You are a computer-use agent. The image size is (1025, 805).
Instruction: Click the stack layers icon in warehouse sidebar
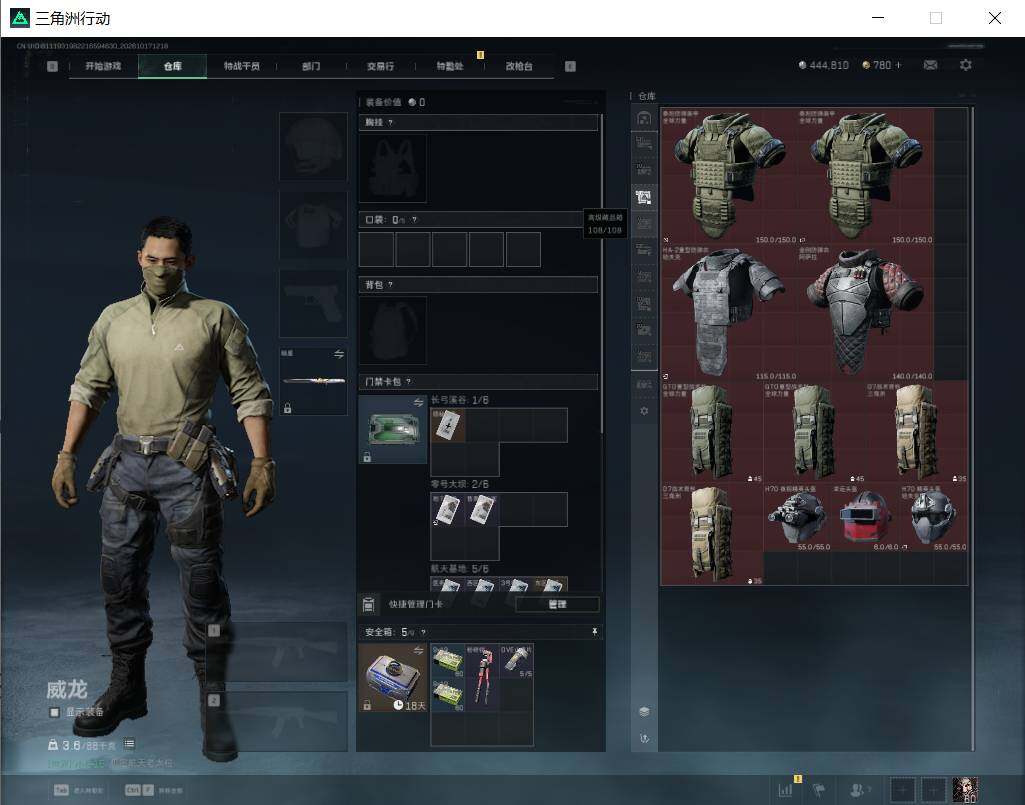644,711
